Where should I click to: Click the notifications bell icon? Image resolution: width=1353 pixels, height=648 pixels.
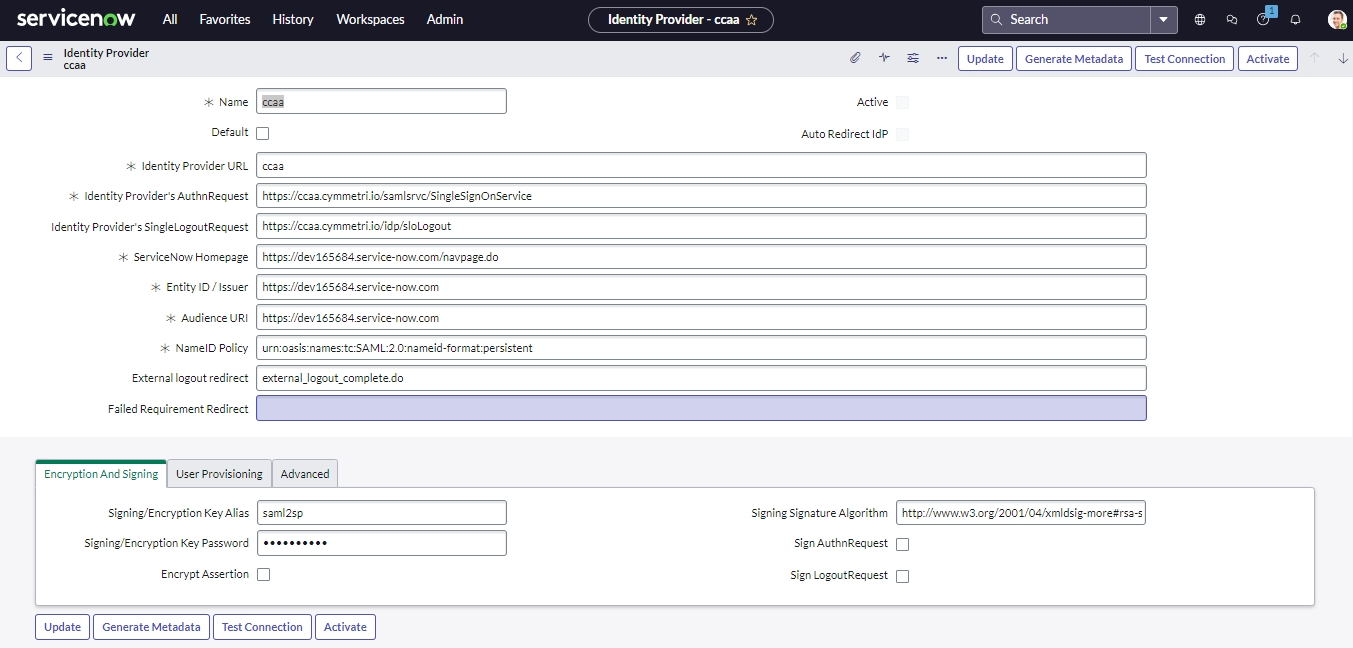point(1296,19)
